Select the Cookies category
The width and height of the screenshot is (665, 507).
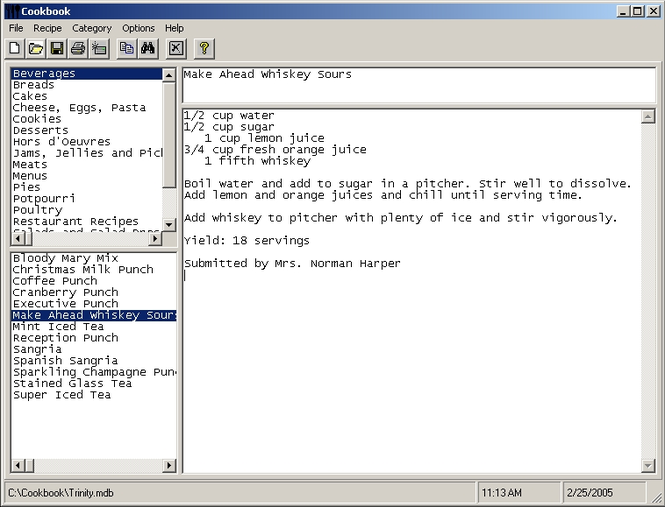tap(87, 119)
